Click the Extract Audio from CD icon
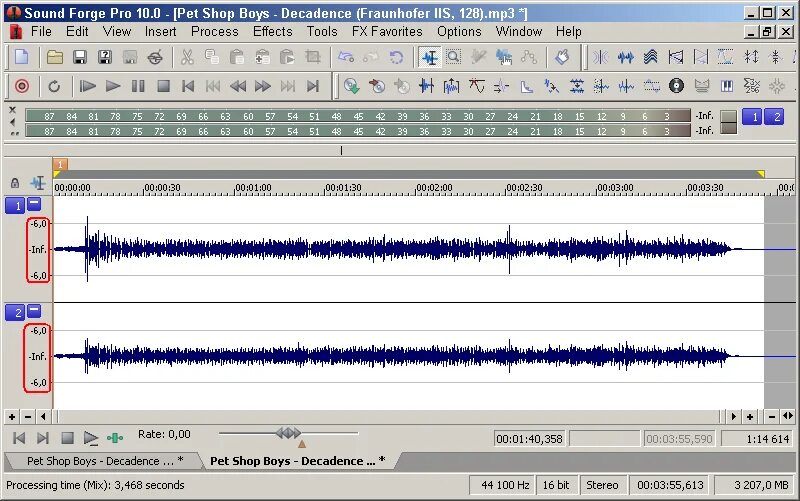 (x=352, y=86)
